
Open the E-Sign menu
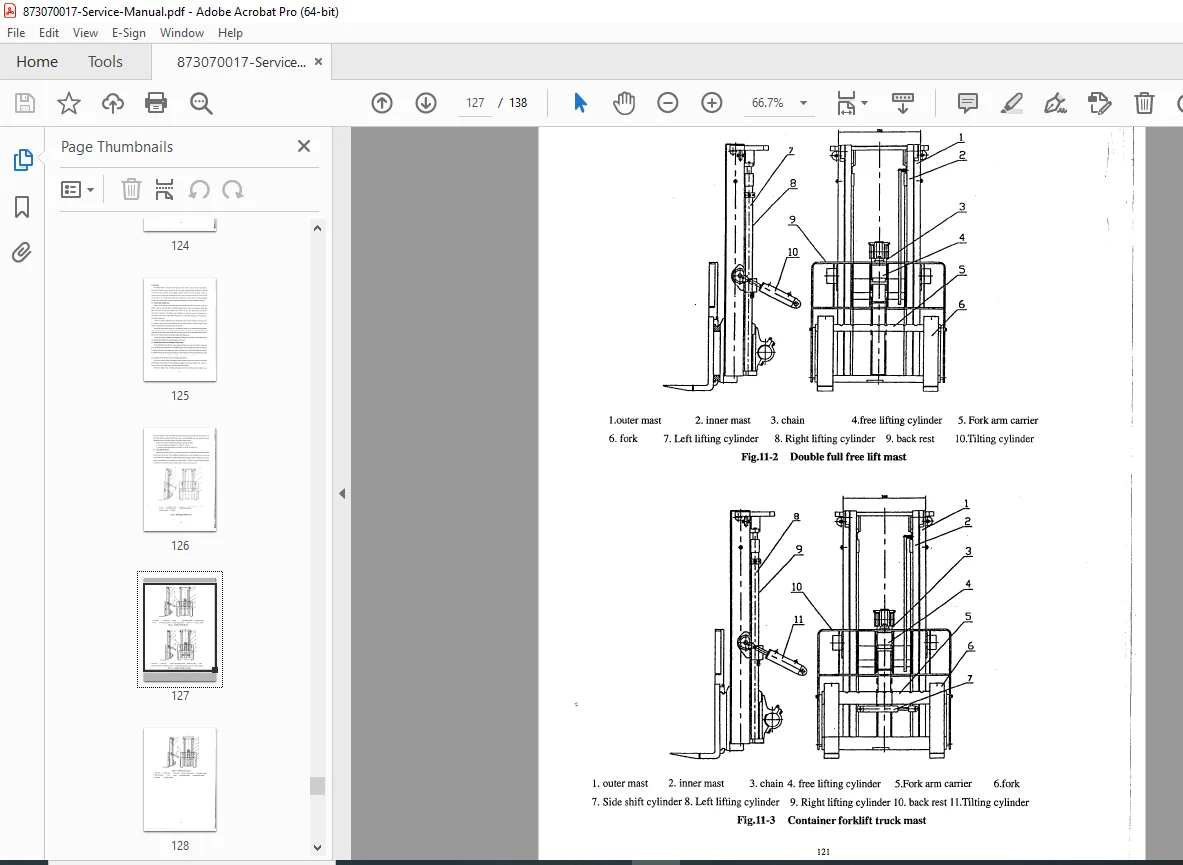pyautogui.click(x=128, y=32)
